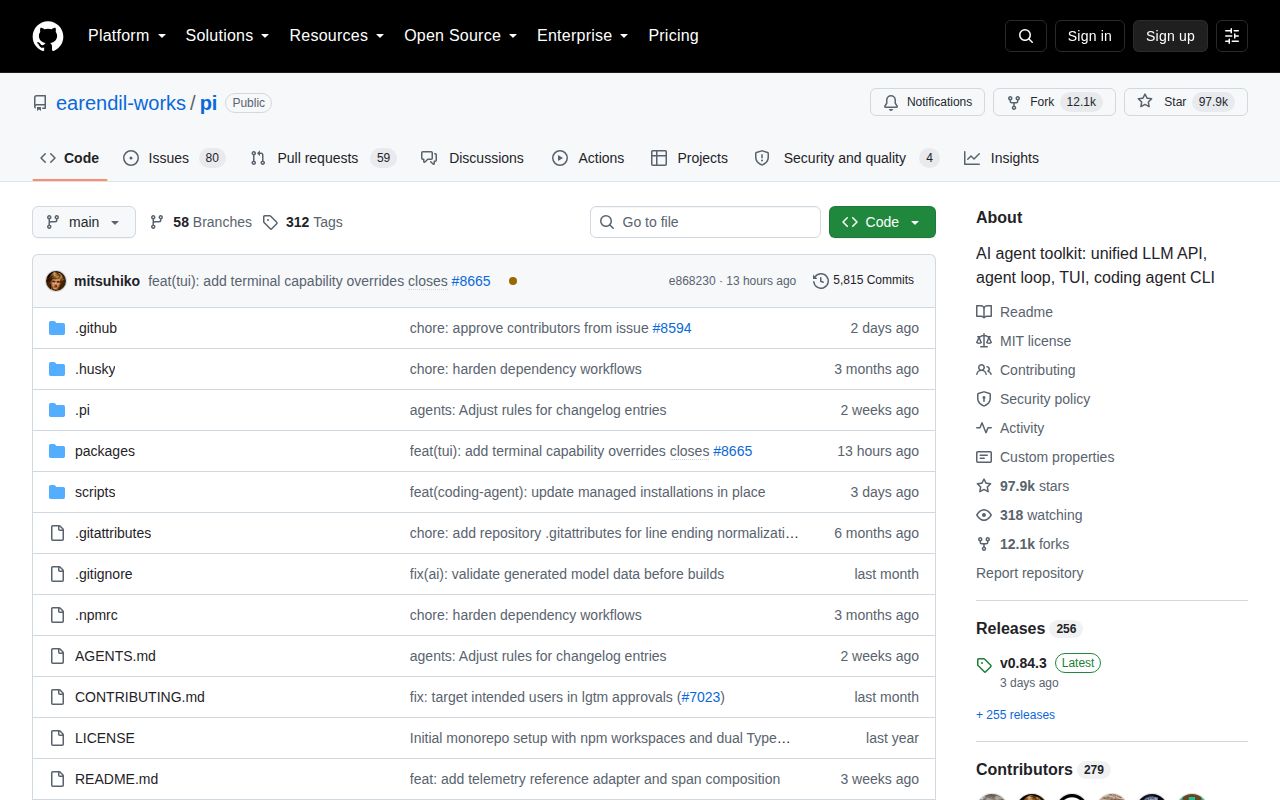Click the search magnifier icon in header
The image size is (1280, 800).
(x=1026, y=36)
